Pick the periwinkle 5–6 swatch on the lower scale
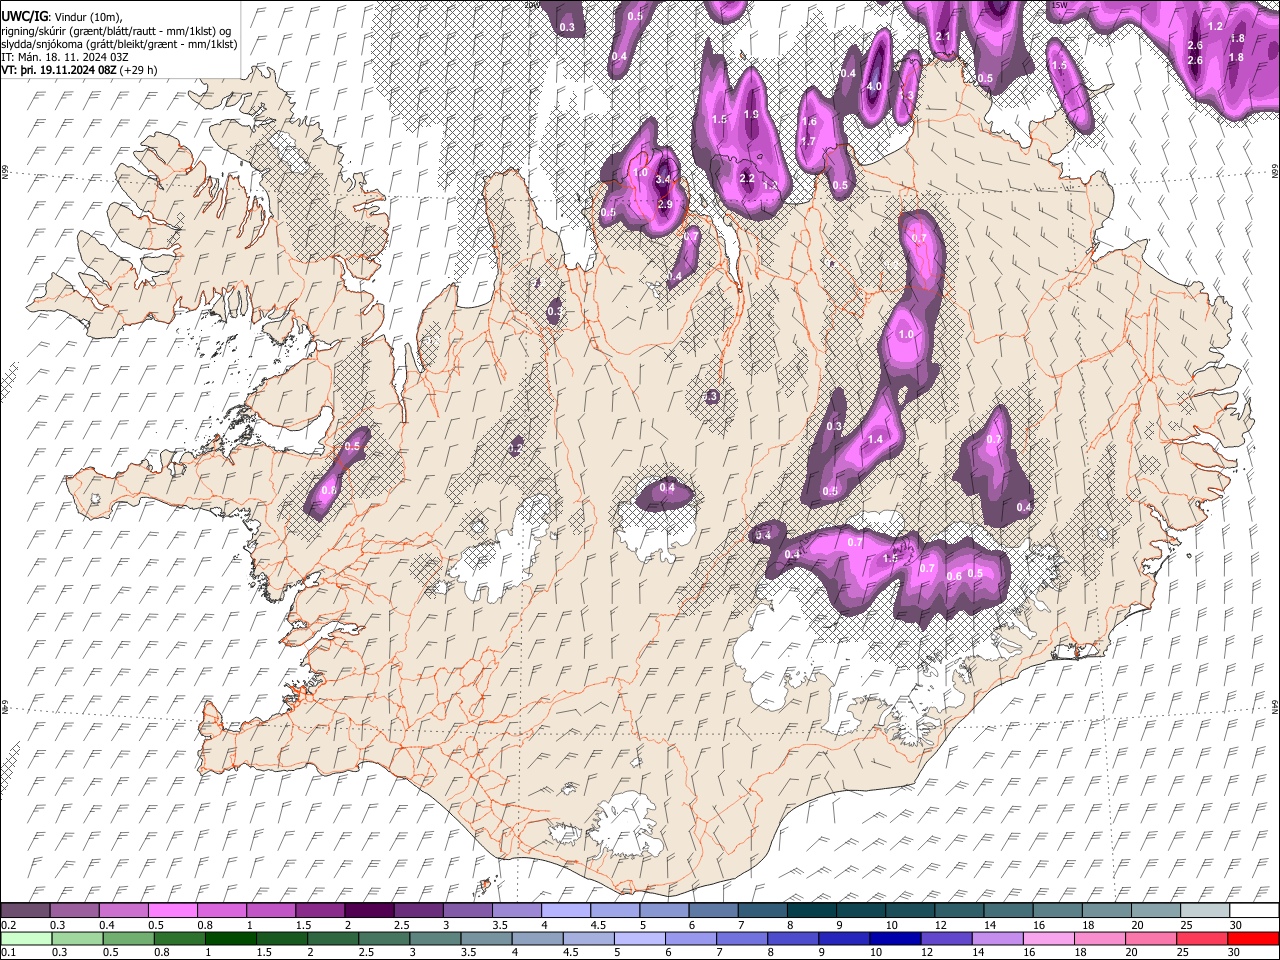1280x960 pixels. [x=640, y=938]
